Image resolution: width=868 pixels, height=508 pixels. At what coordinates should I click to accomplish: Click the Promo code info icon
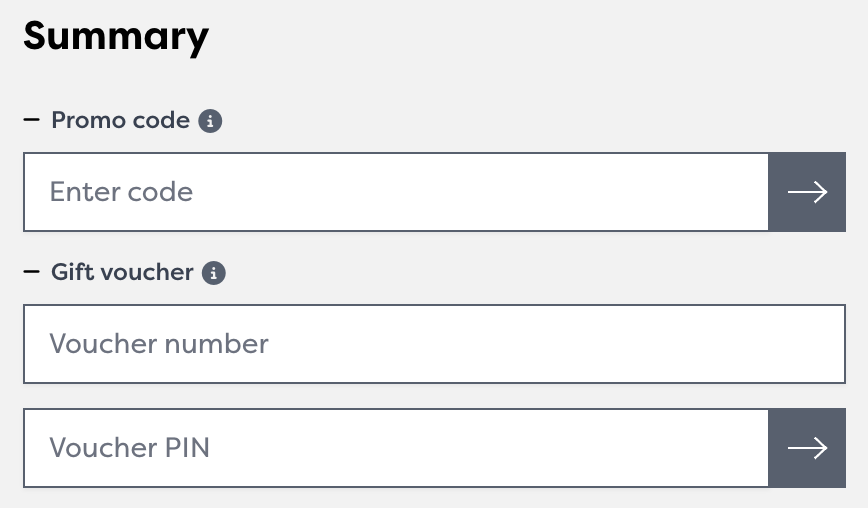(x=210, y=121)
